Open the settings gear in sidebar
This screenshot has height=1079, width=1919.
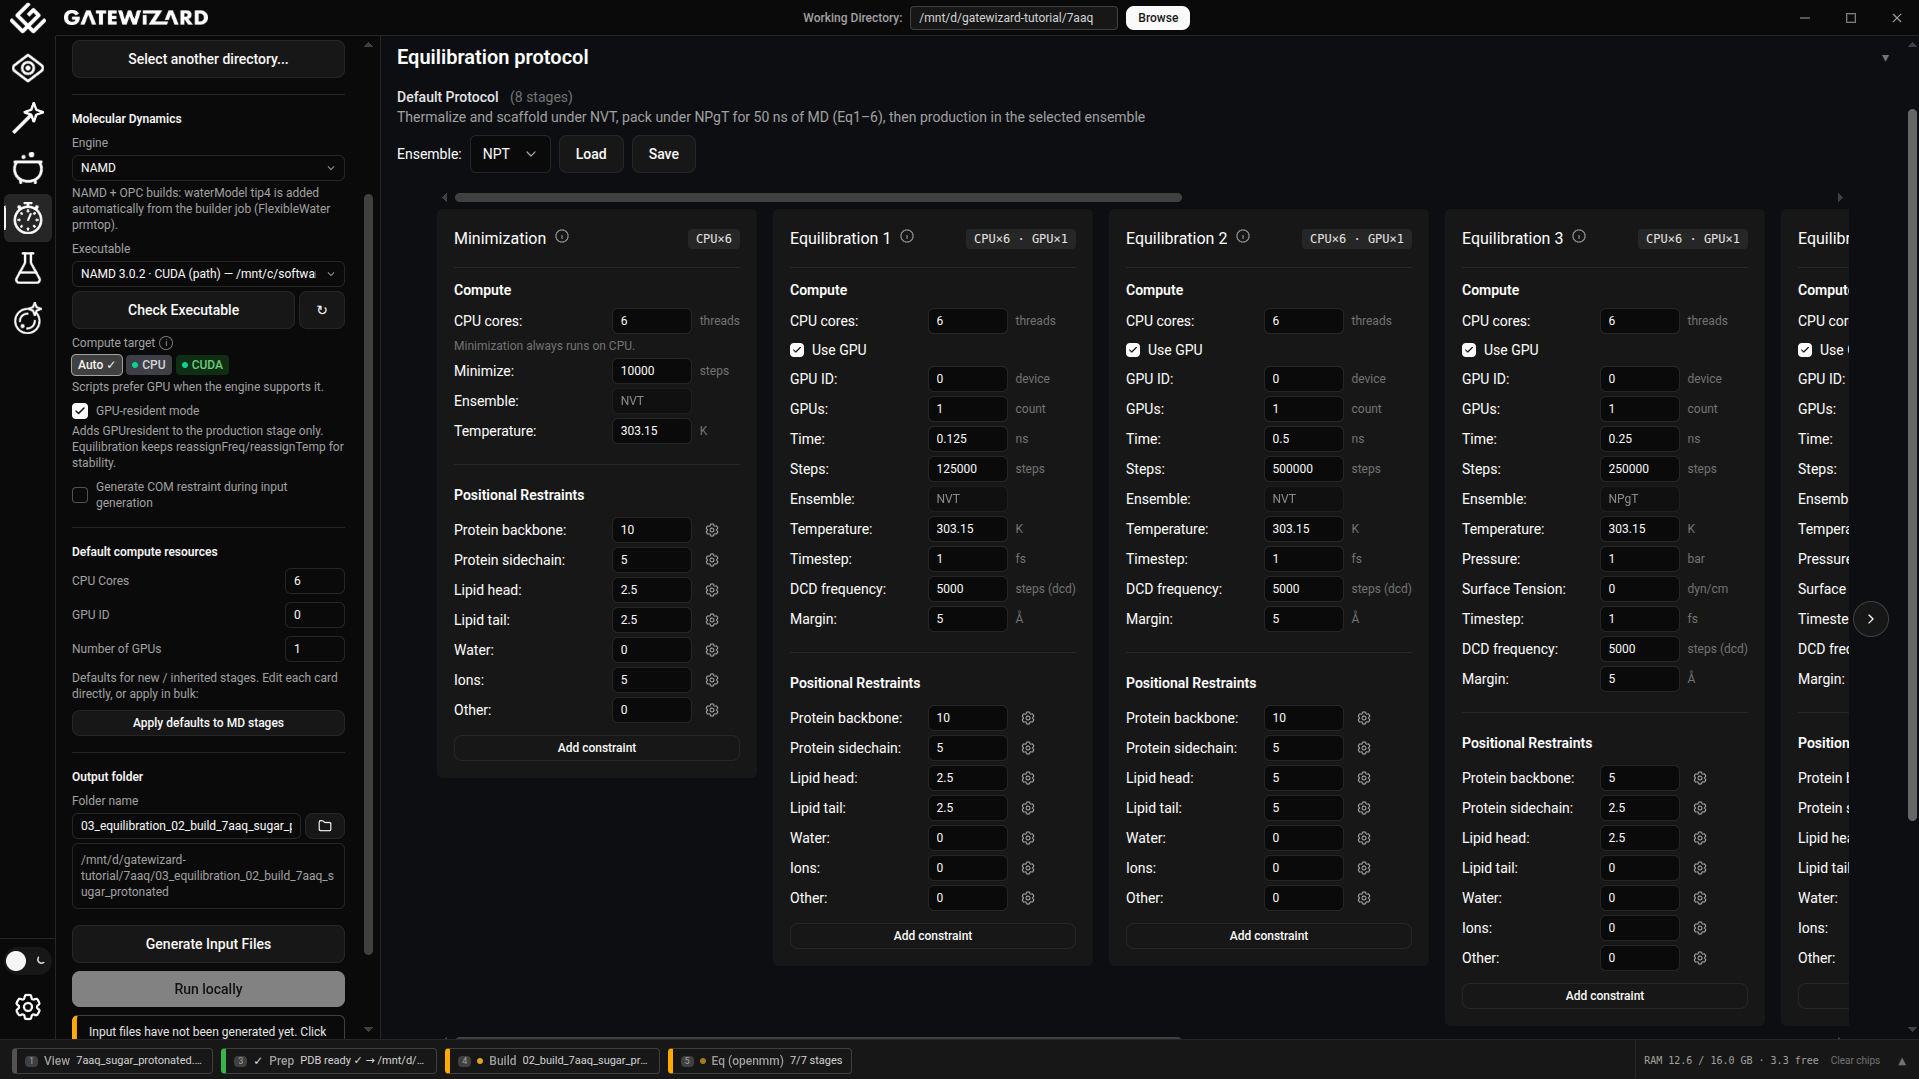coord(28,1007)
